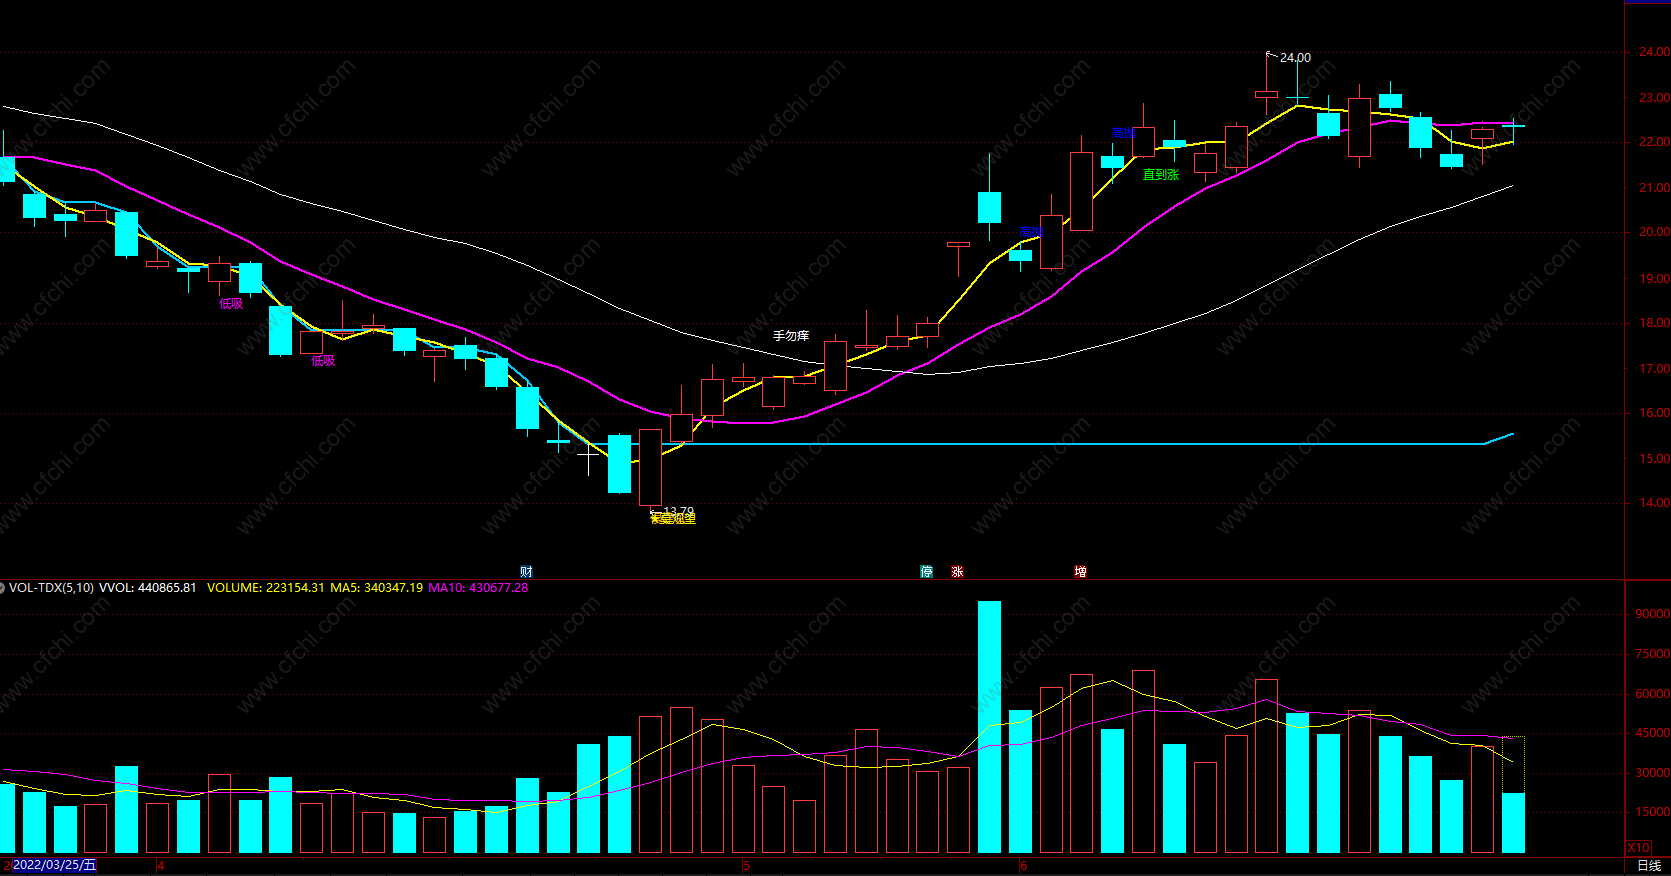Select the VOLUME: 223154.31 value
The width and height of the screenshot is (1671, 876).
coord(266,588)
